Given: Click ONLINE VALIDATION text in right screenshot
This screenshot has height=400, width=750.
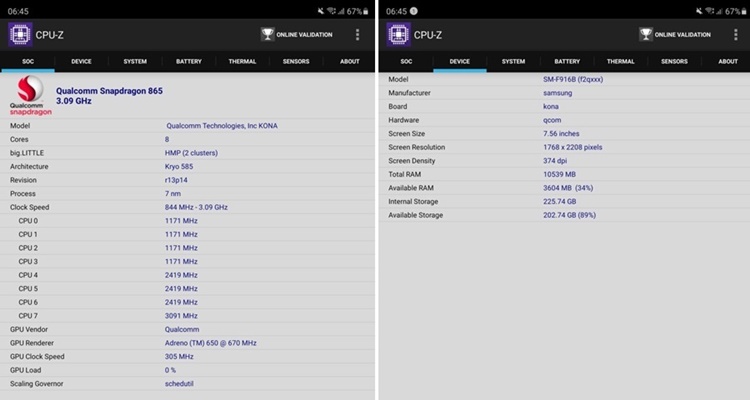Looking at the screenshot, I should pyautogui.click(x=683, y=34).
